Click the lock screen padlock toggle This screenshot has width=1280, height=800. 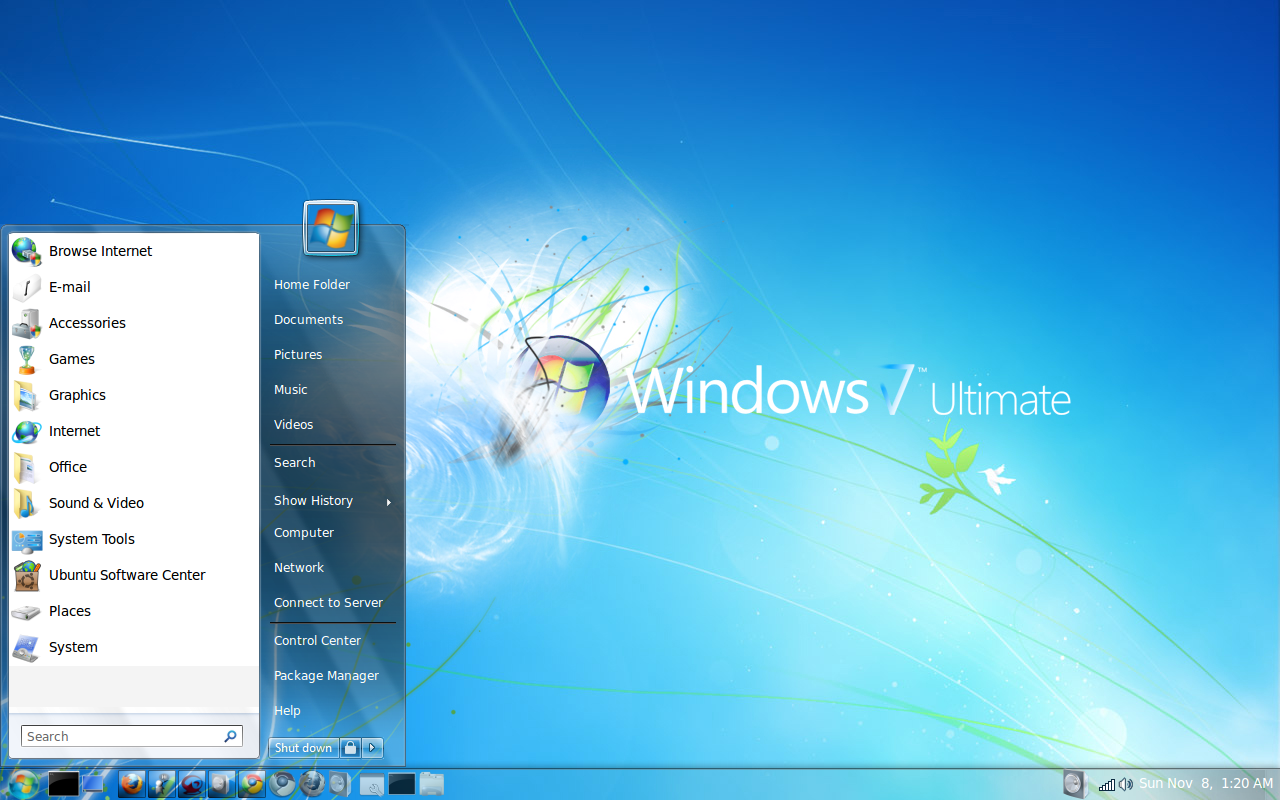coord(350,747)
